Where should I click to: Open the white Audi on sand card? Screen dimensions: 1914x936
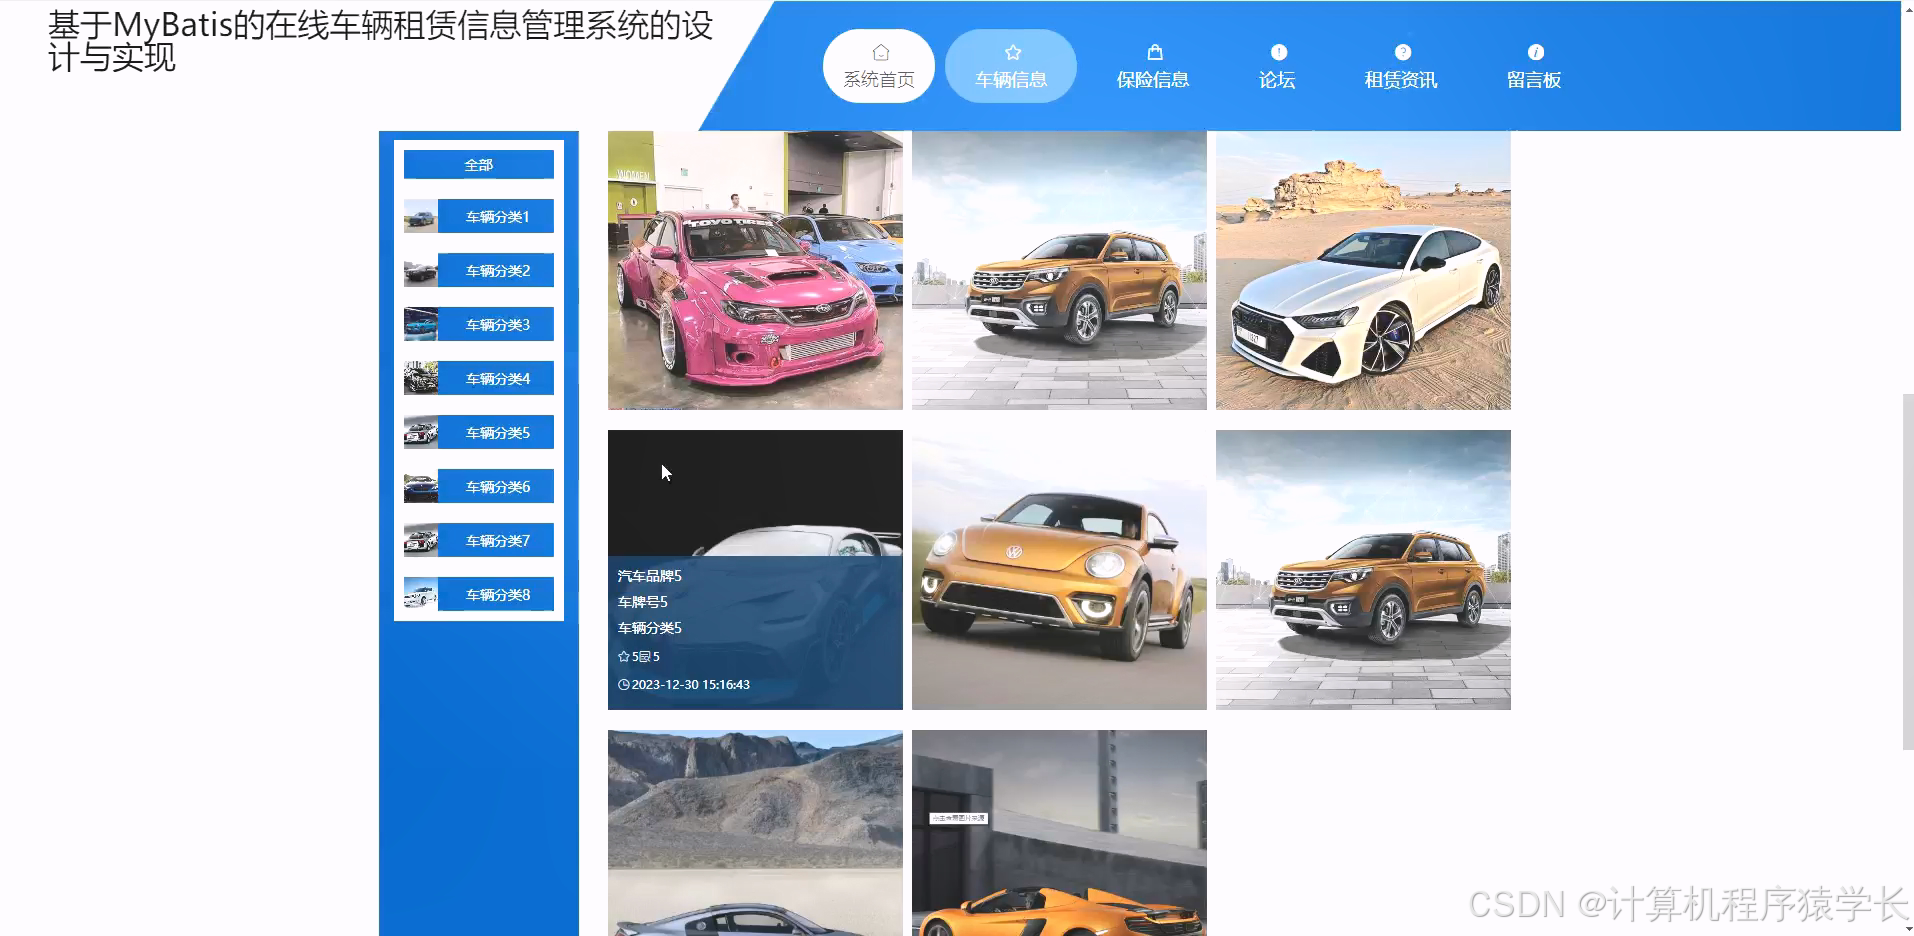(1363, 270)
